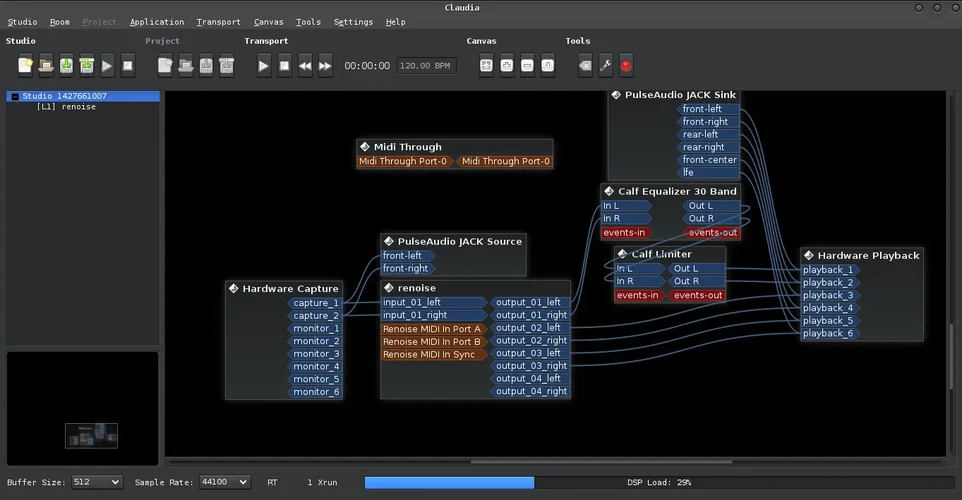Click the transport fast-forward button
The width and height of the screenshot is (962, 500).
(x=325, y=66)
